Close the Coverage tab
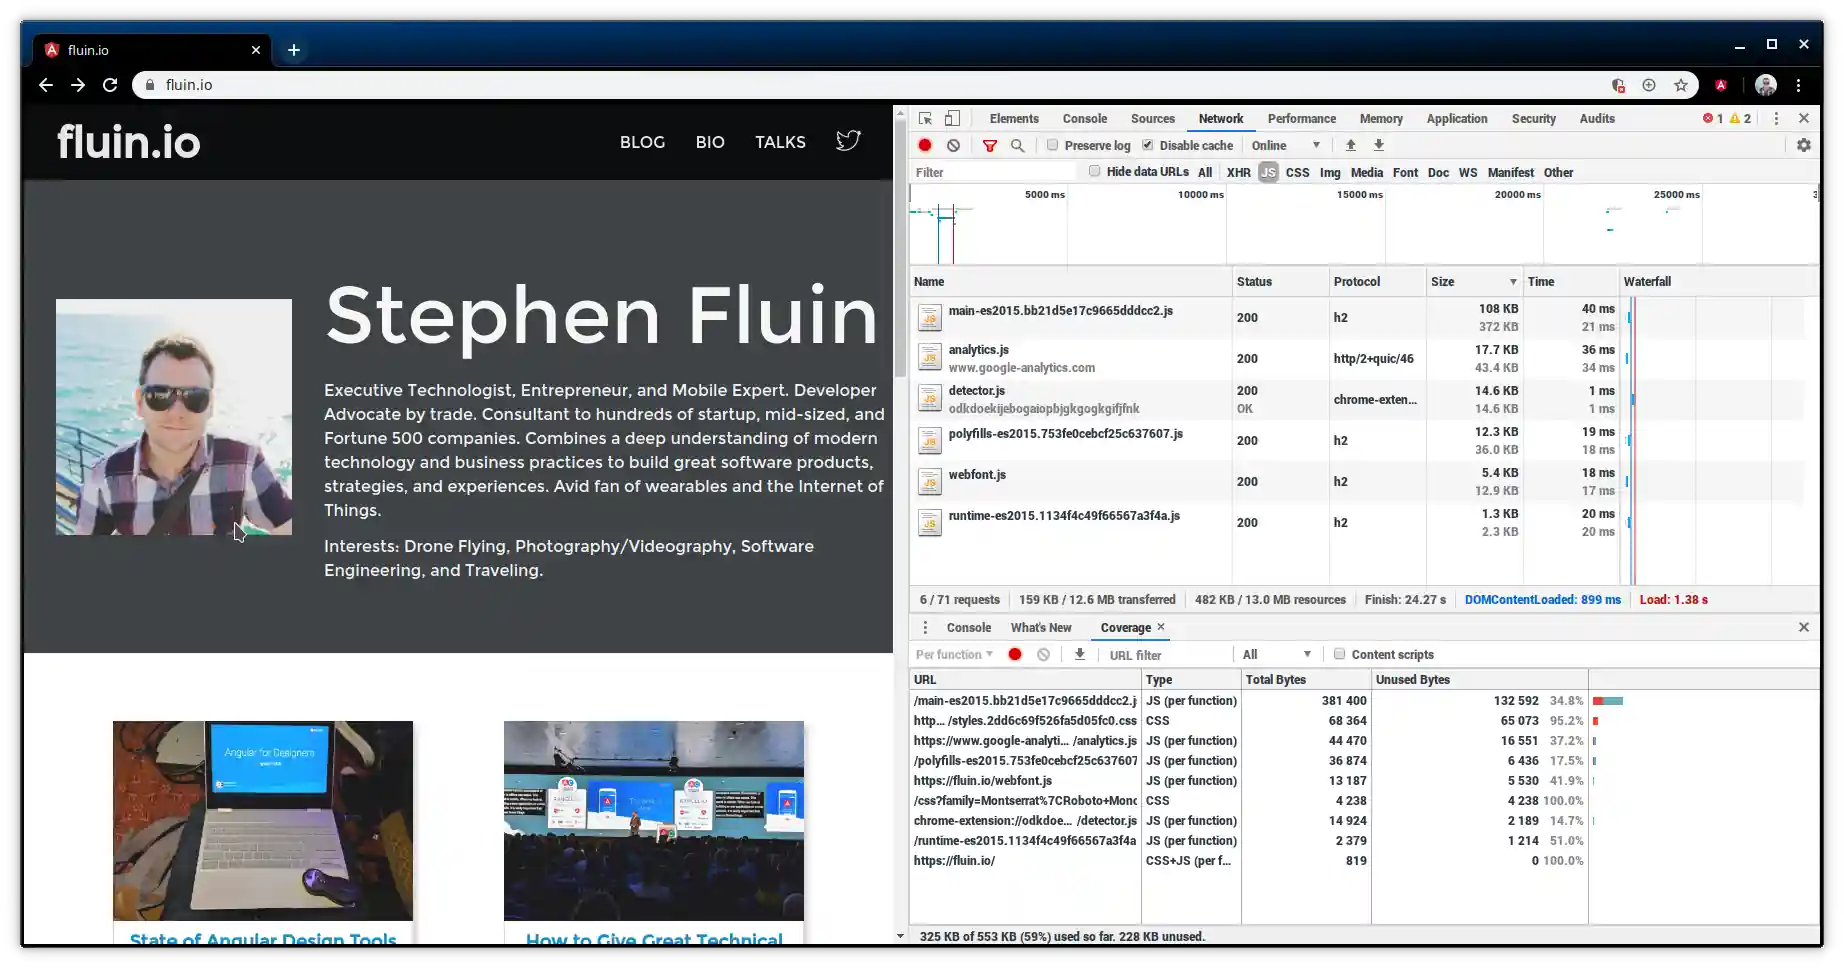1844x968 pixels. (1161, 627)
